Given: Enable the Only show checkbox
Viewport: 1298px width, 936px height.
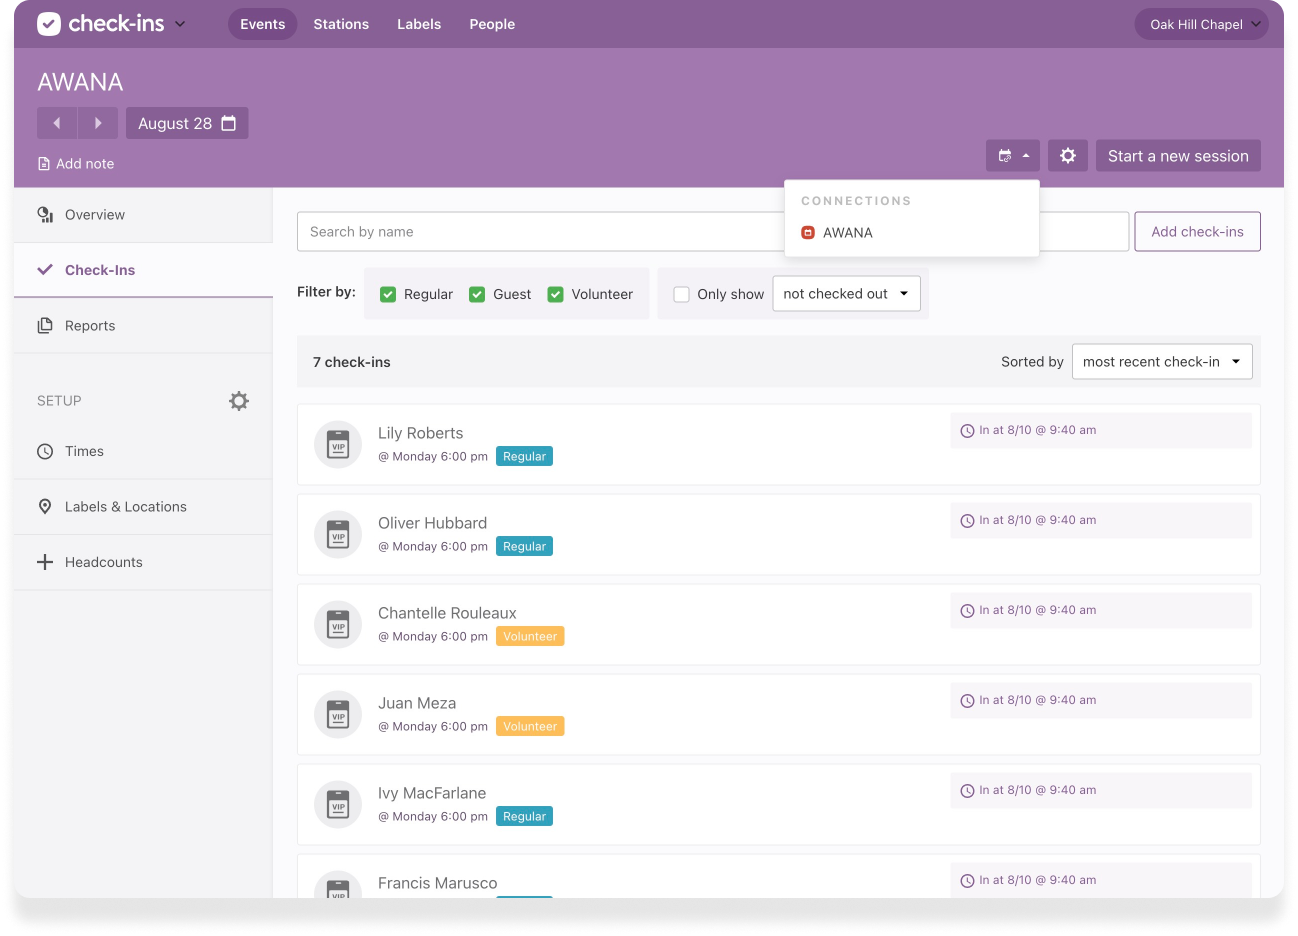Looking at the screenshot, I should click(x=682, y=294).
